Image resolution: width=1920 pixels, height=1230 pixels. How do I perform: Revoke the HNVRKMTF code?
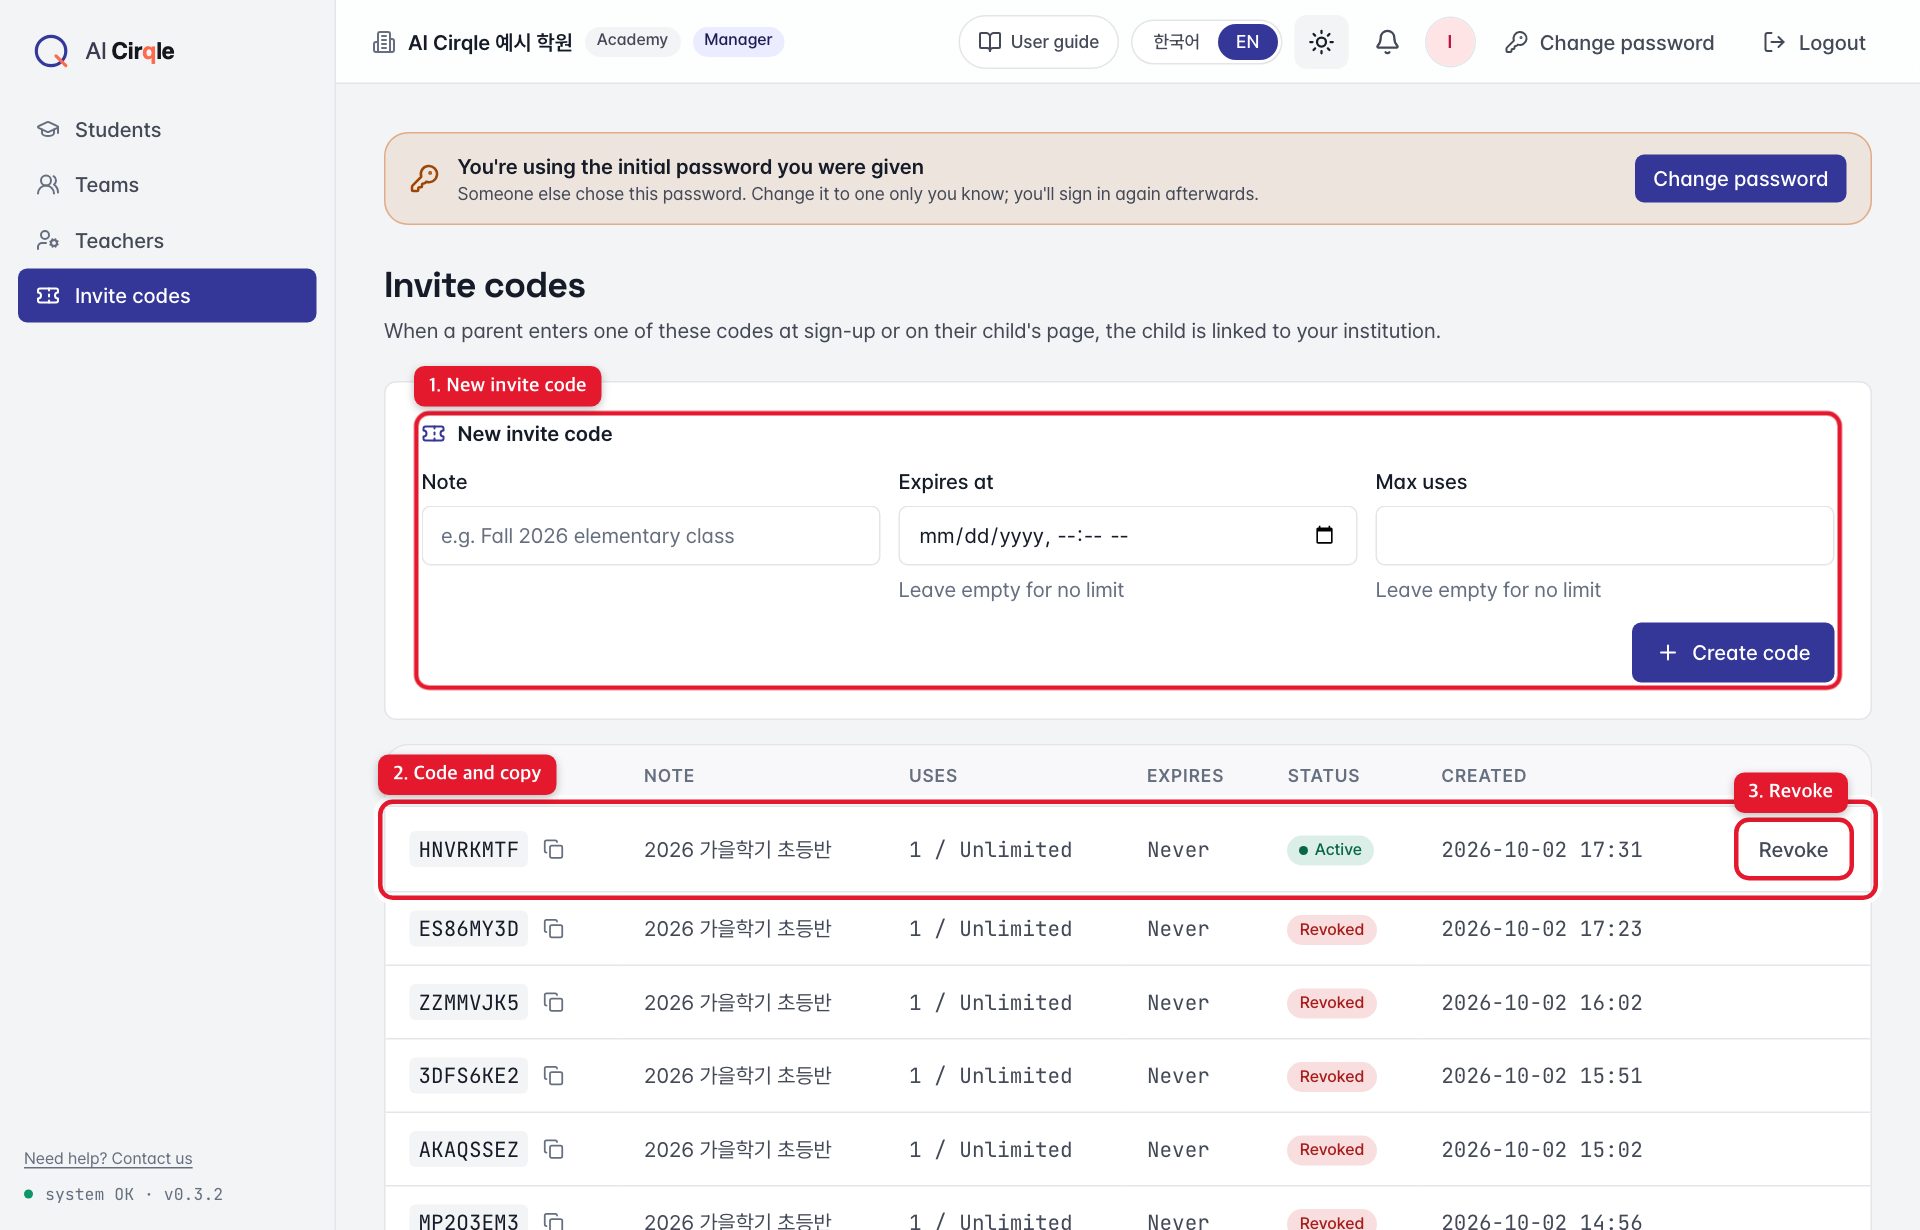(x=1793, y=849)
